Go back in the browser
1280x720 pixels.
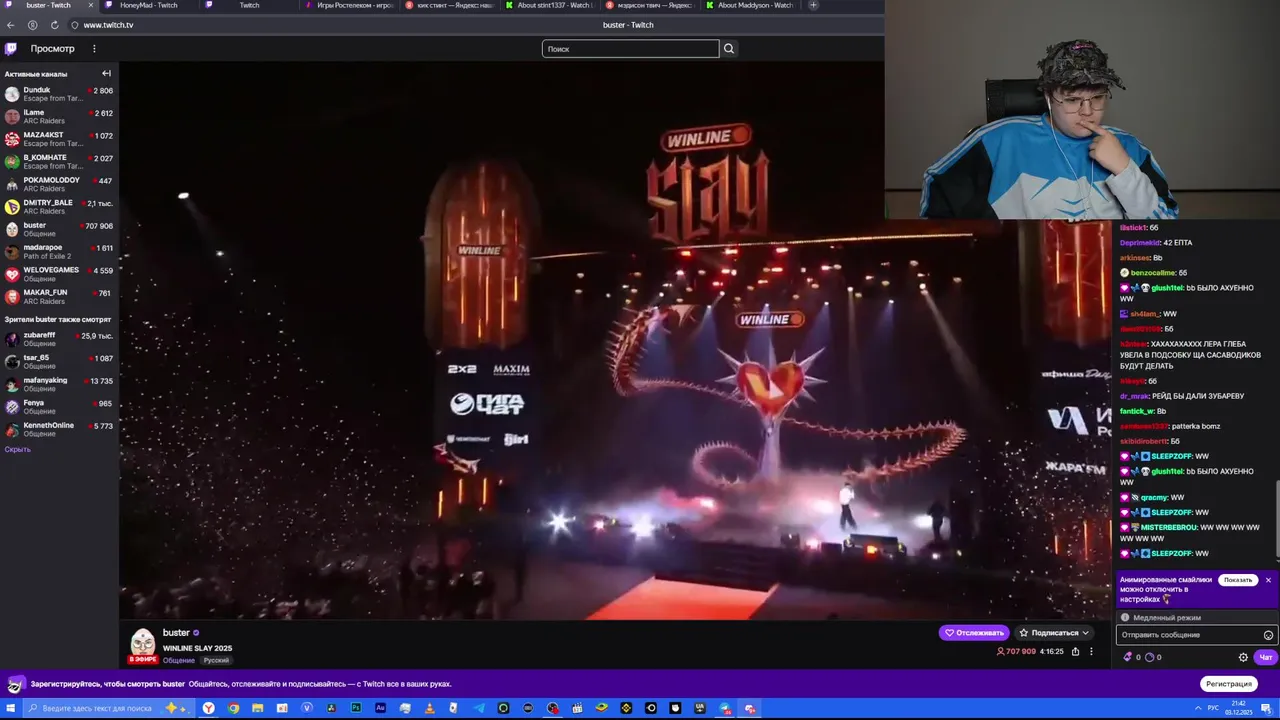[x=11, y=25]
